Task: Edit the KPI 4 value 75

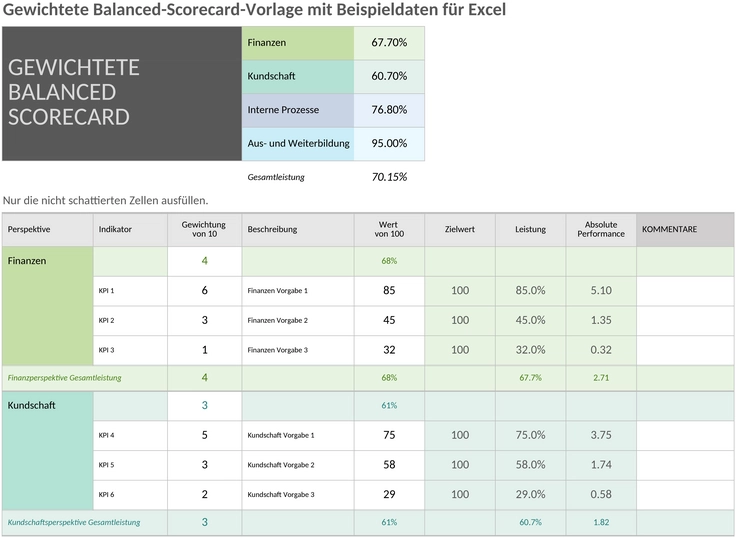Action: (x=389, y=436)
